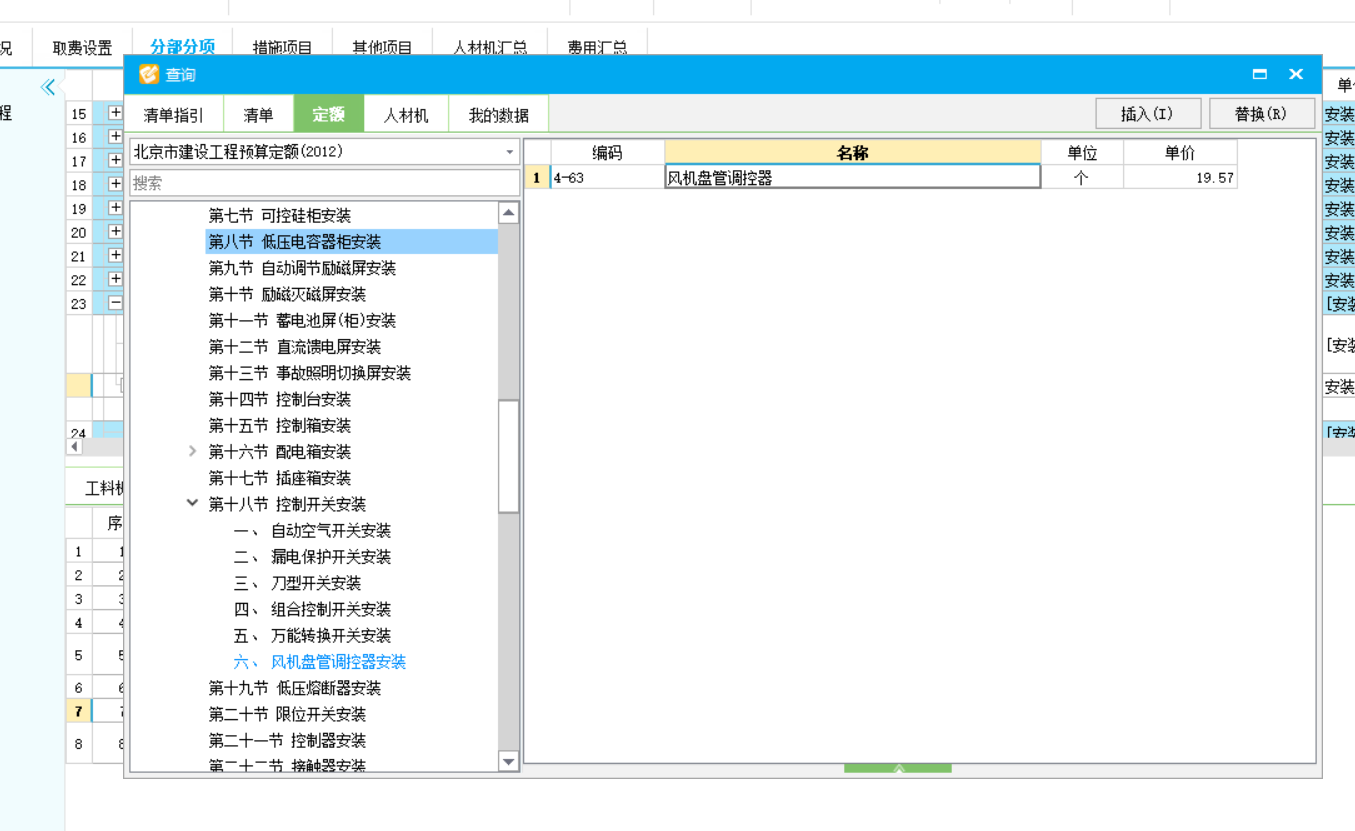Select 六、风机盘管调控器安装
Screen dimensions: 1355x831
(320, 662)
